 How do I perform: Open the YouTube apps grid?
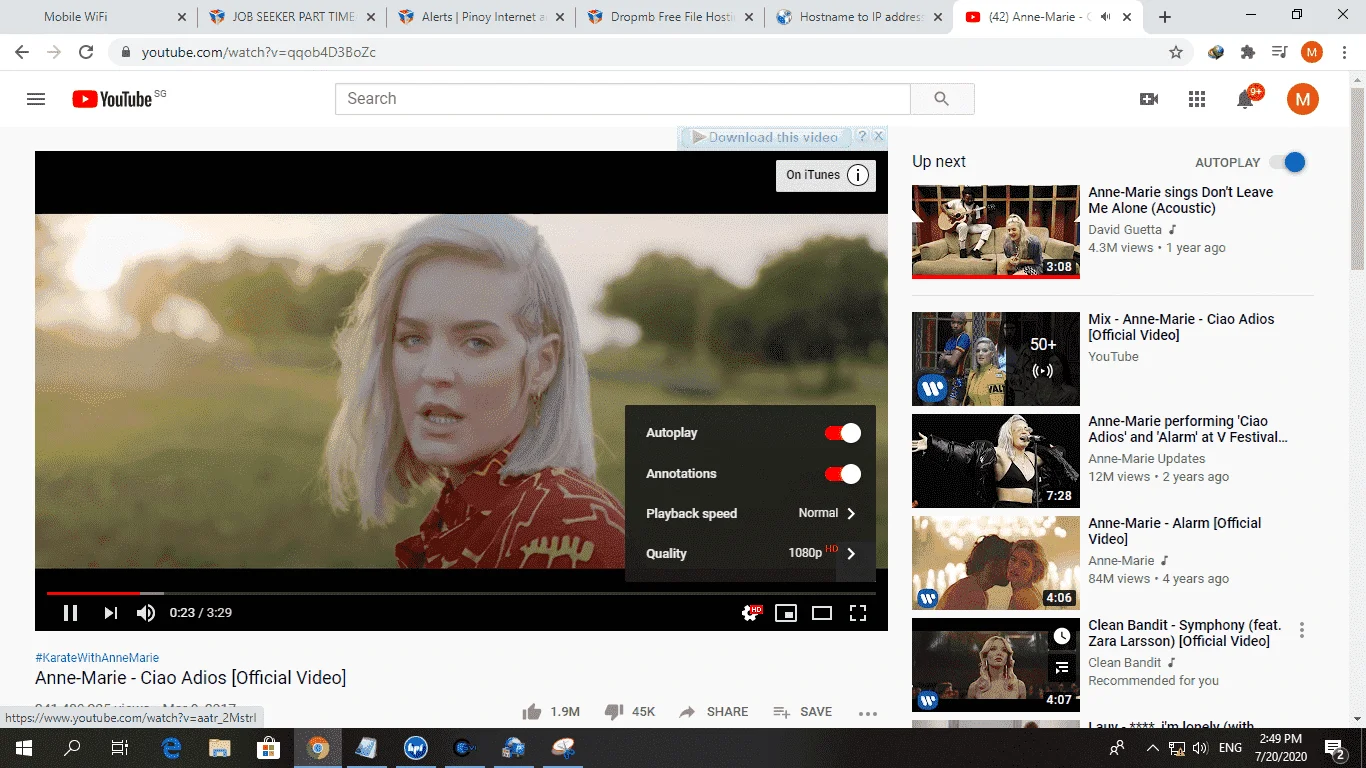point(1197,99)
